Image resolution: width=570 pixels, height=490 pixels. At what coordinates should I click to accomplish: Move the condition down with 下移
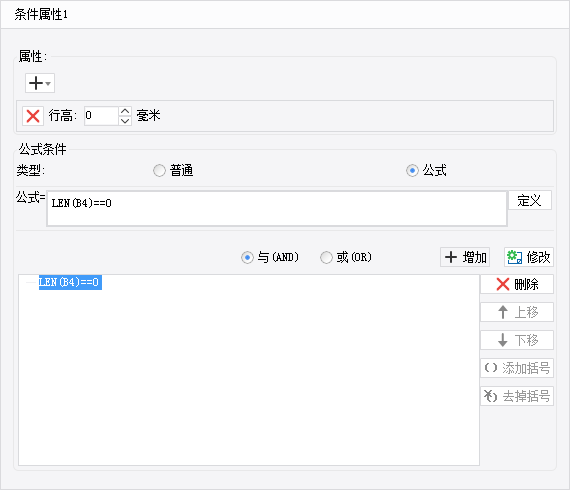pyautogui.click(x=517, y=340)
